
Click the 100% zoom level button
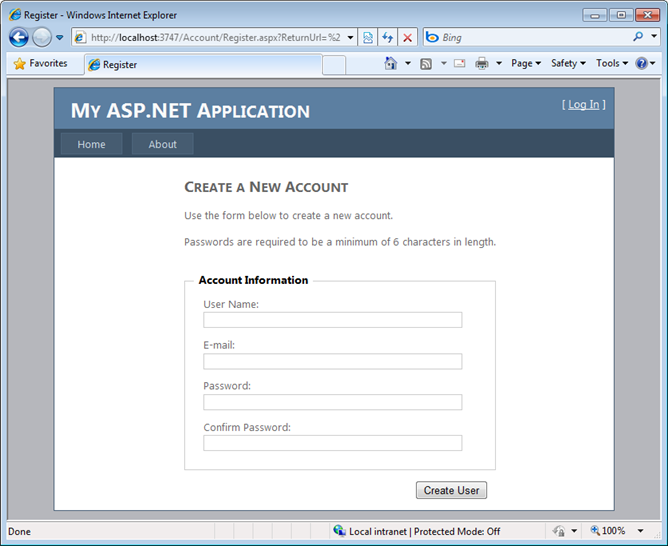tap(608, 531)
